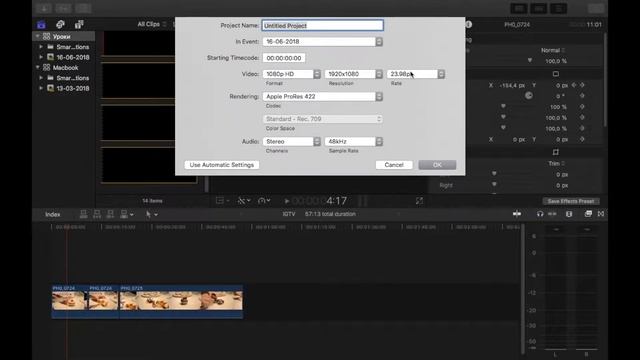Toggle keyframe for Anchor row
The height and width of the screenshot is (360, 640).
[582, 139]
